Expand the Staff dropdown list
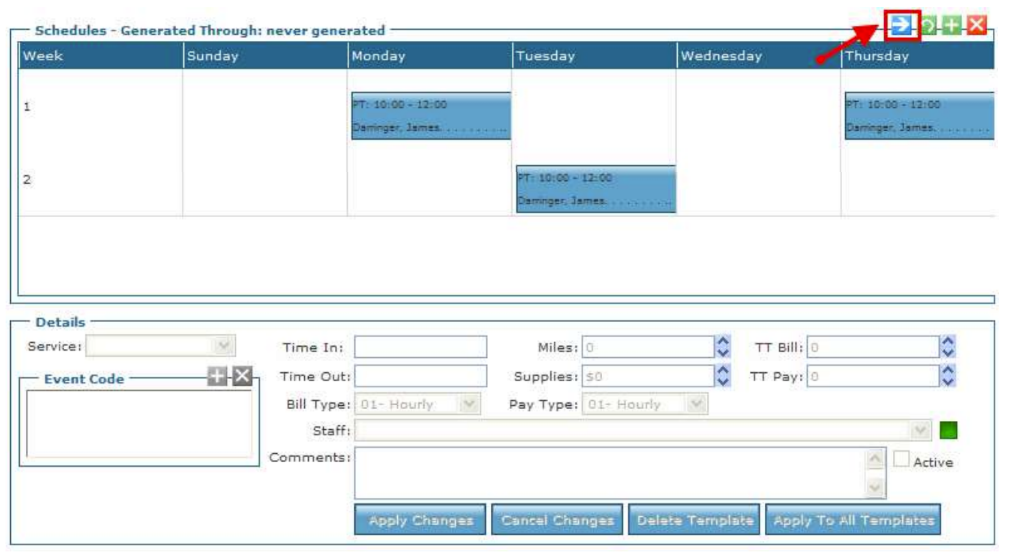This screenshot has width=1020, height=557. coord(921,430)
